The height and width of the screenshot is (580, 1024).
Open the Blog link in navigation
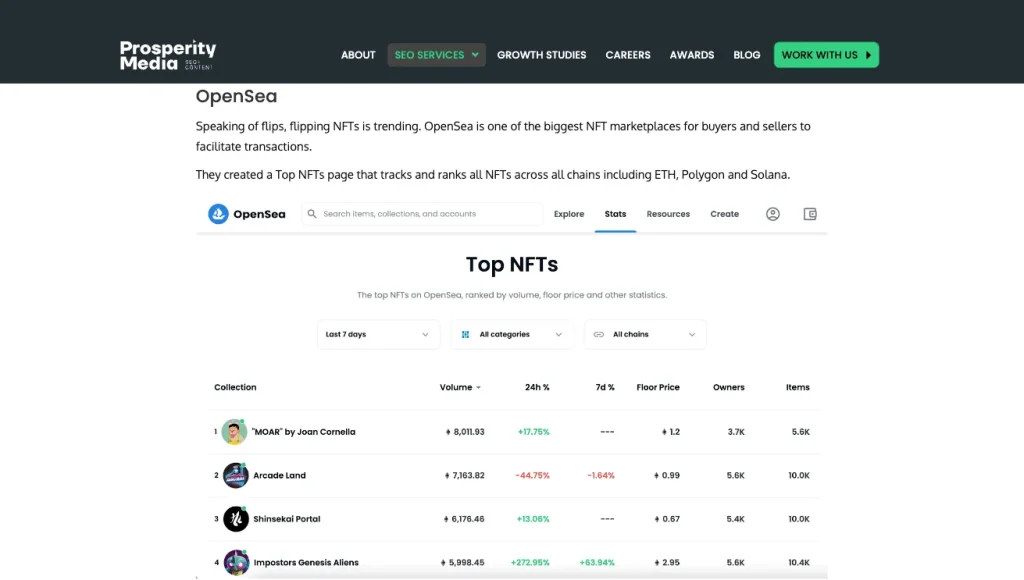[746, 55]
